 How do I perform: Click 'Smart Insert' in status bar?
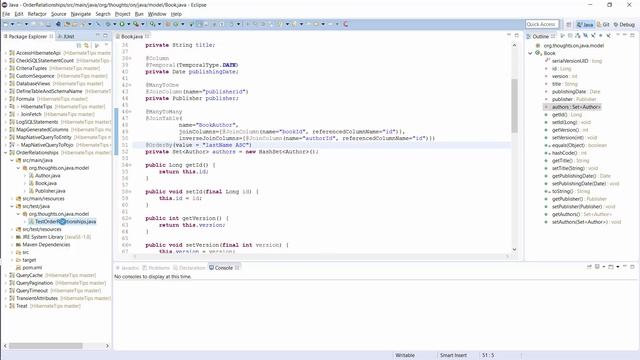[453, 356]
